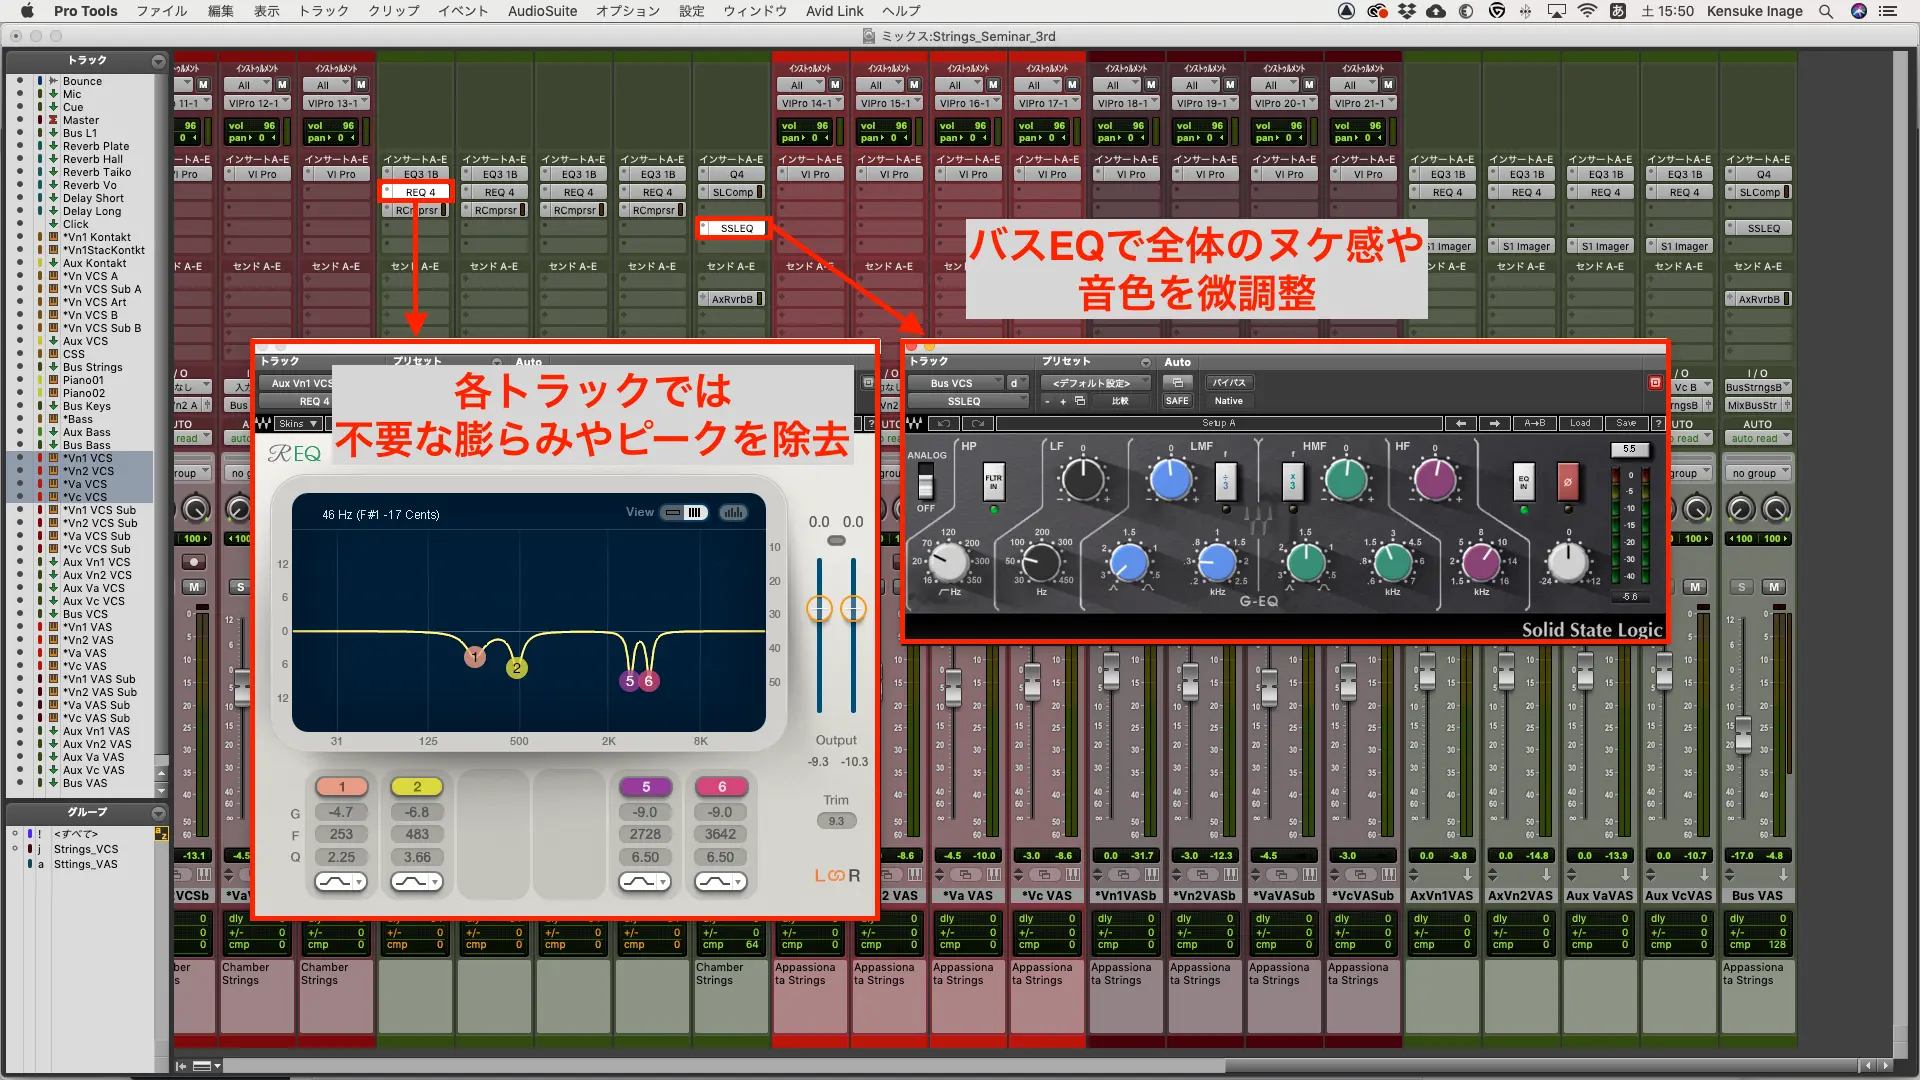This screenshot has width=1920, height=1080.
Task: Click the Apple menu icon
Action: tap(27, 11)
